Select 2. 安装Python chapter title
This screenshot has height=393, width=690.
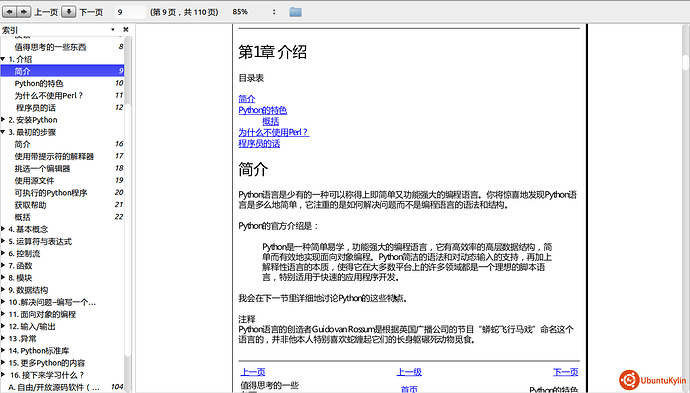33,120
